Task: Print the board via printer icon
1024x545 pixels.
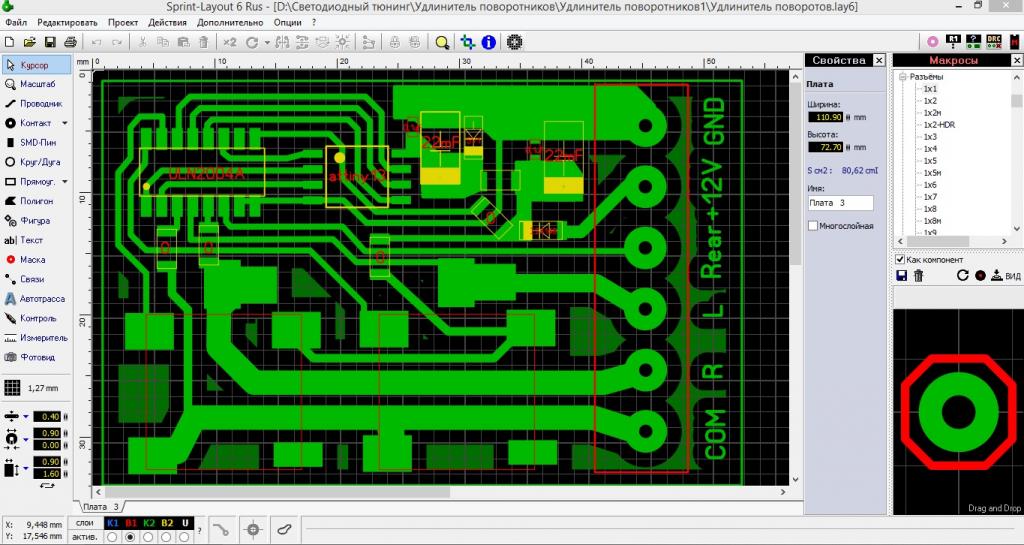Action: 70,42
